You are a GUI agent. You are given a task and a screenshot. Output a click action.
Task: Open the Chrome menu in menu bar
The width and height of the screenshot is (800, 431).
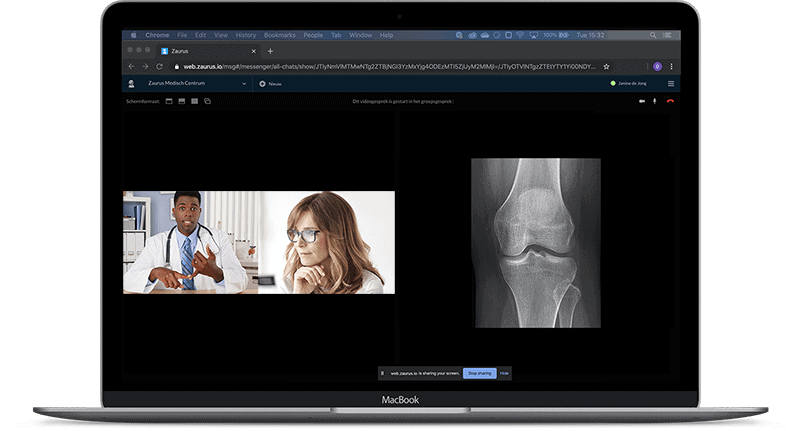click(x=157, y=35)
